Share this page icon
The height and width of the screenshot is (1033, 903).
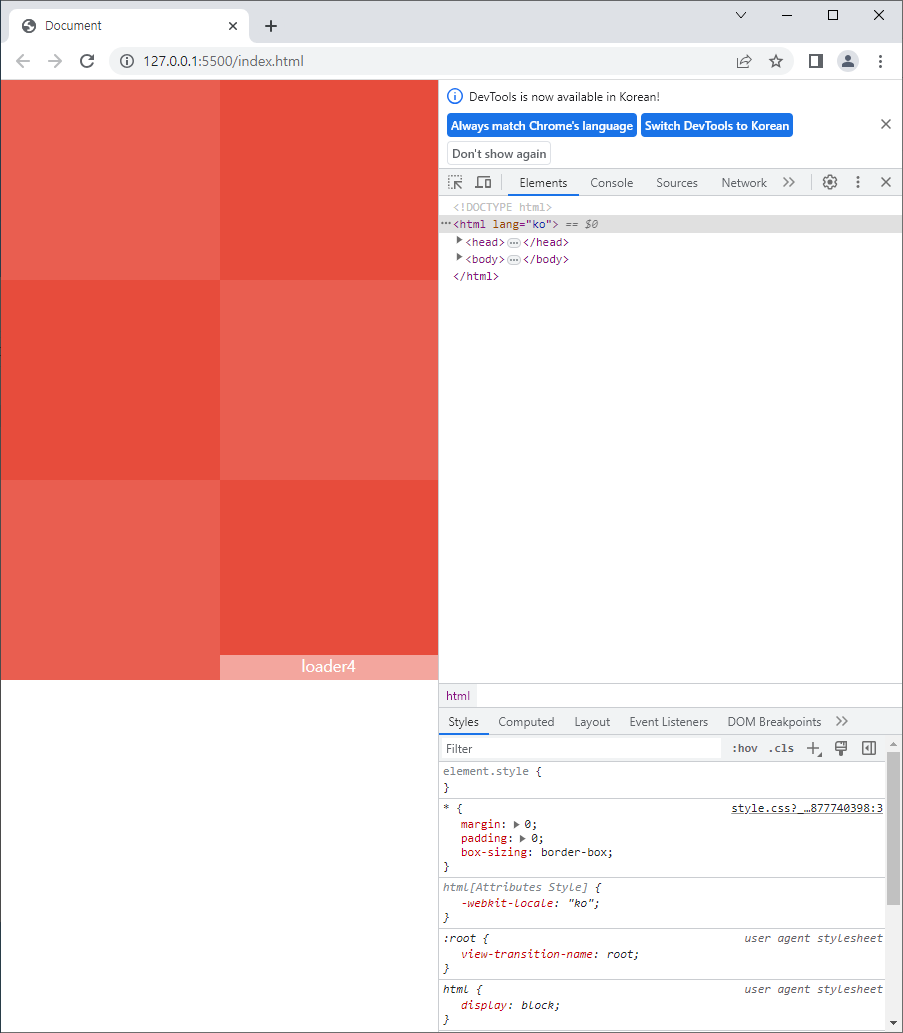744,61
